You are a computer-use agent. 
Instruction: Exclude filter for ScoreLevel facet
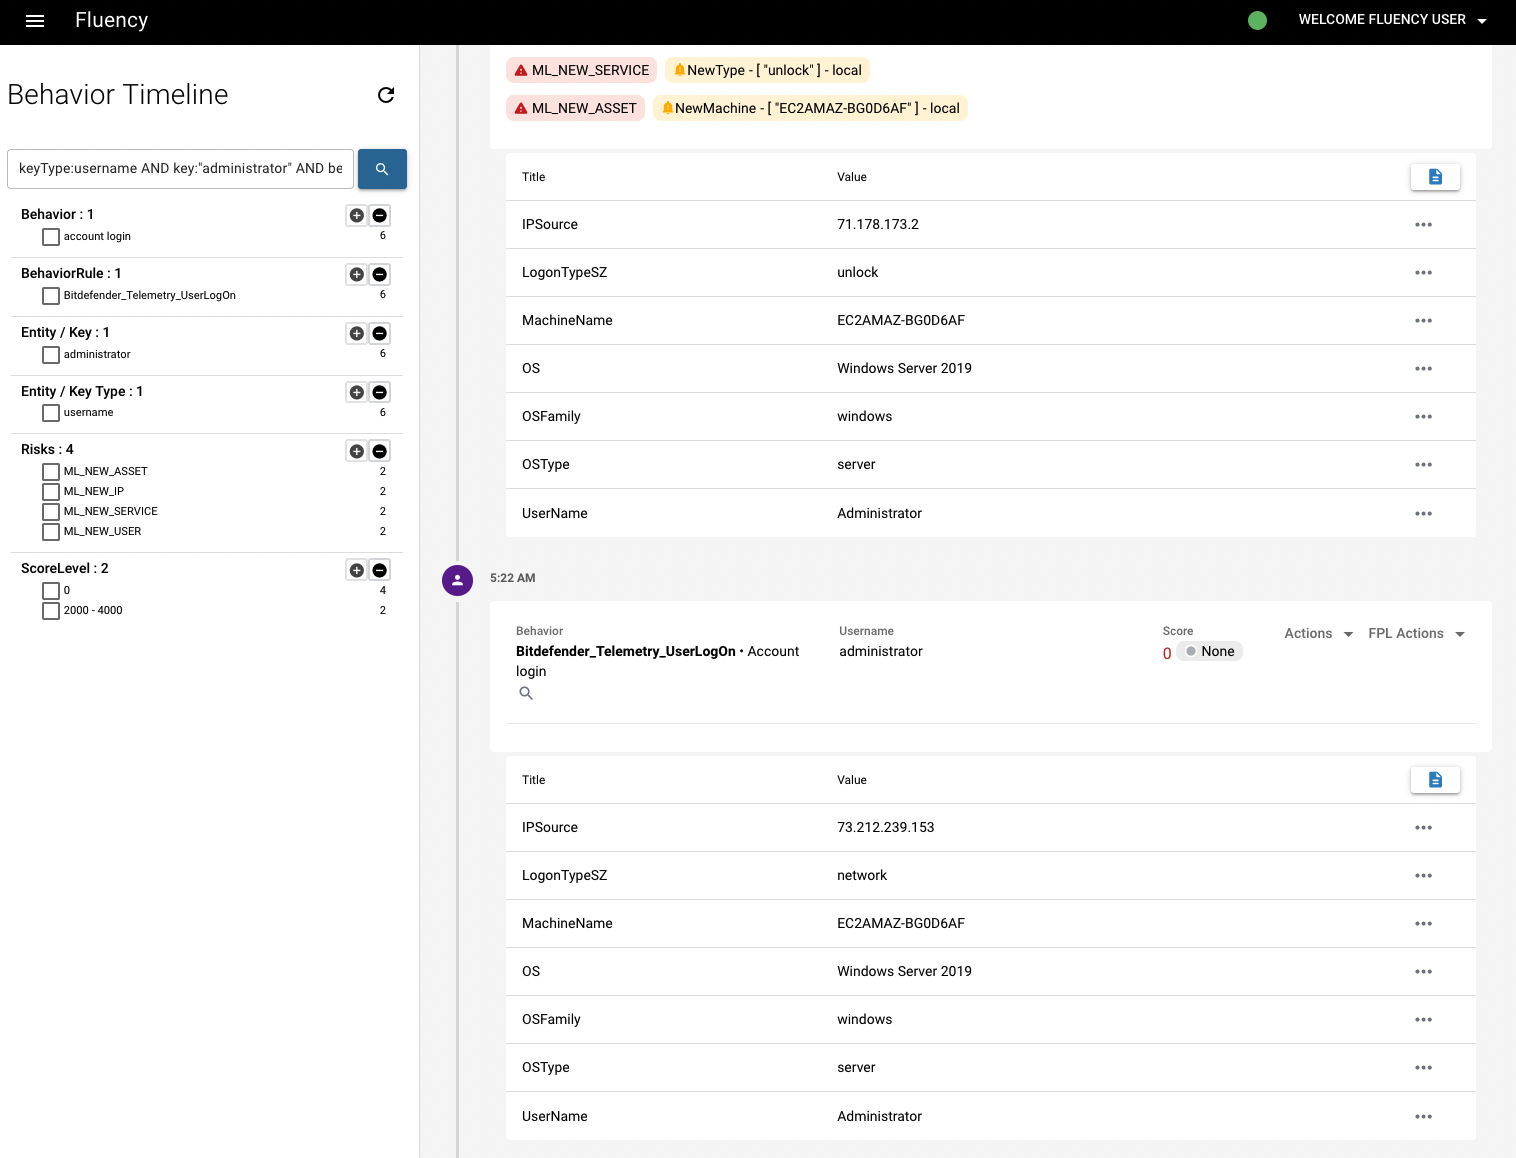click(x=380, y=570)
